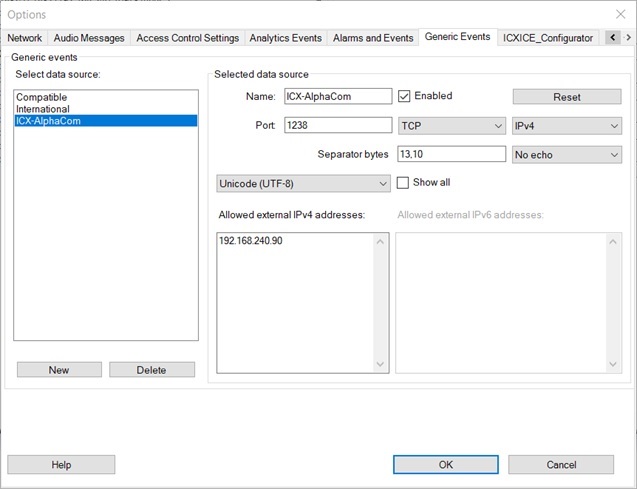Expand the IPv4 address type dropdown
The height and width of the screenshot is (489, 637).
(566, 126)
